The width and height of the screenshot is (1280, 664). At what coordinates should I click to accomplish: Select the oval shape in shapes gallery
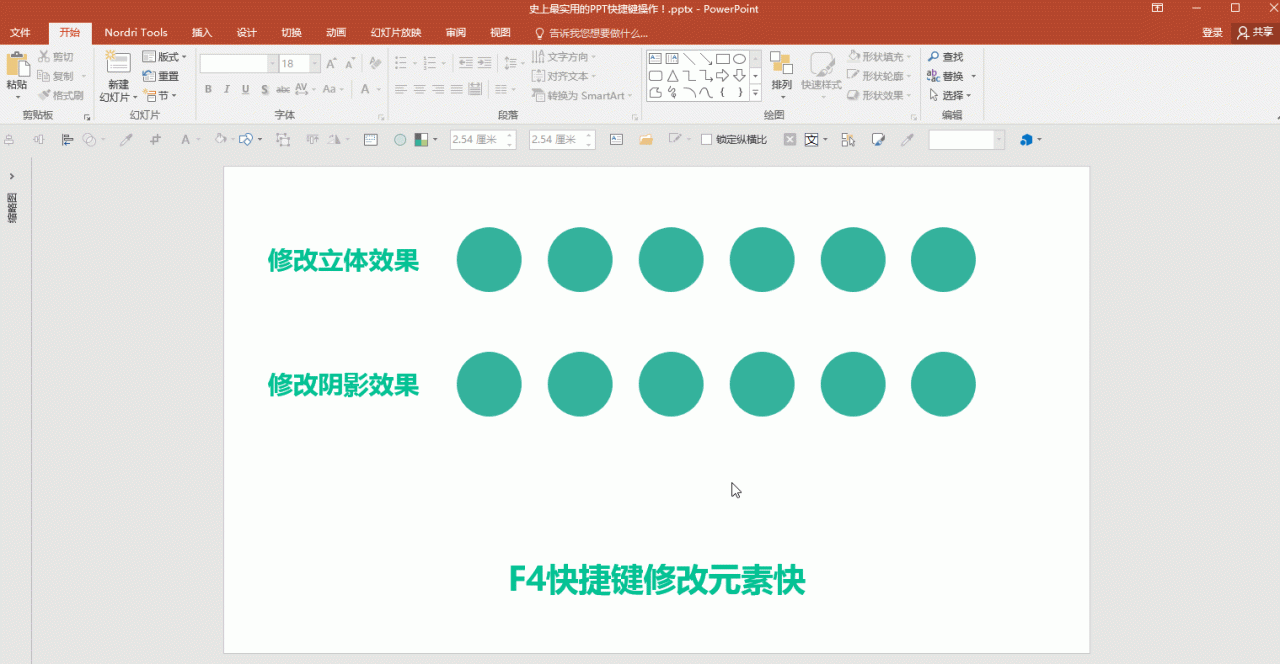[x=739, y=59]
